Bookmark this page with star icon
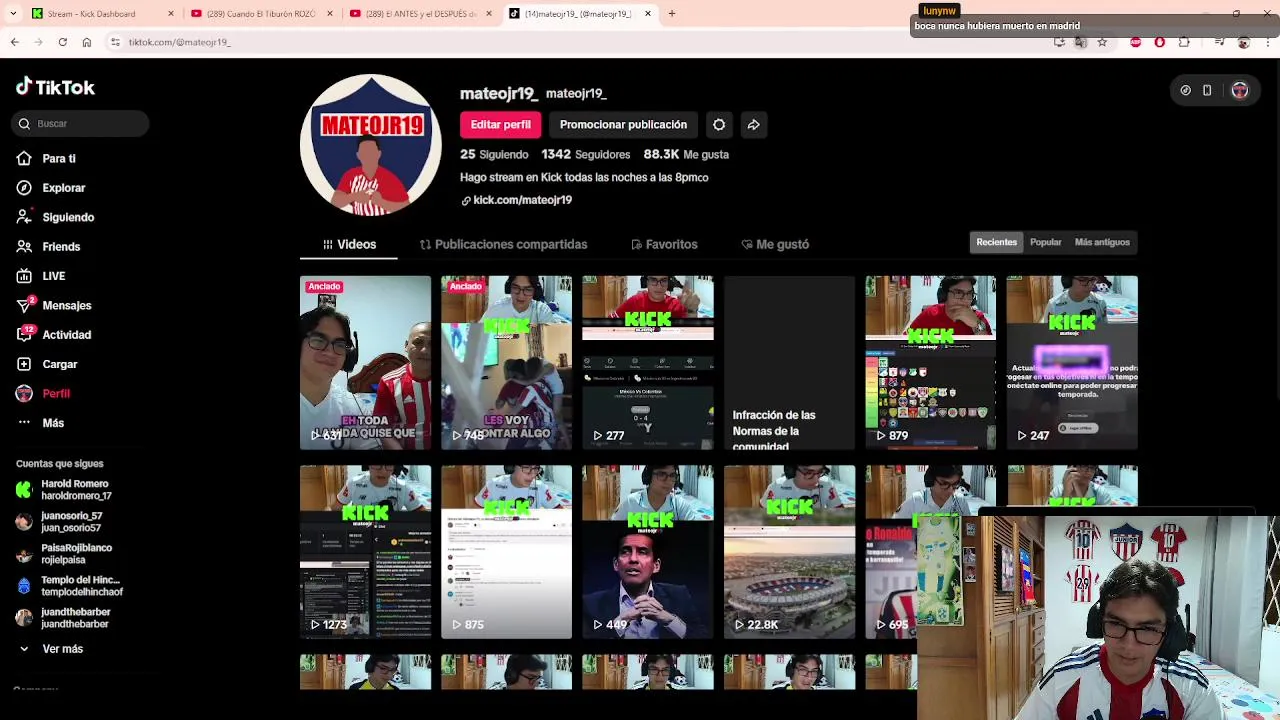1280x720 pixels. click(1102, 42)
